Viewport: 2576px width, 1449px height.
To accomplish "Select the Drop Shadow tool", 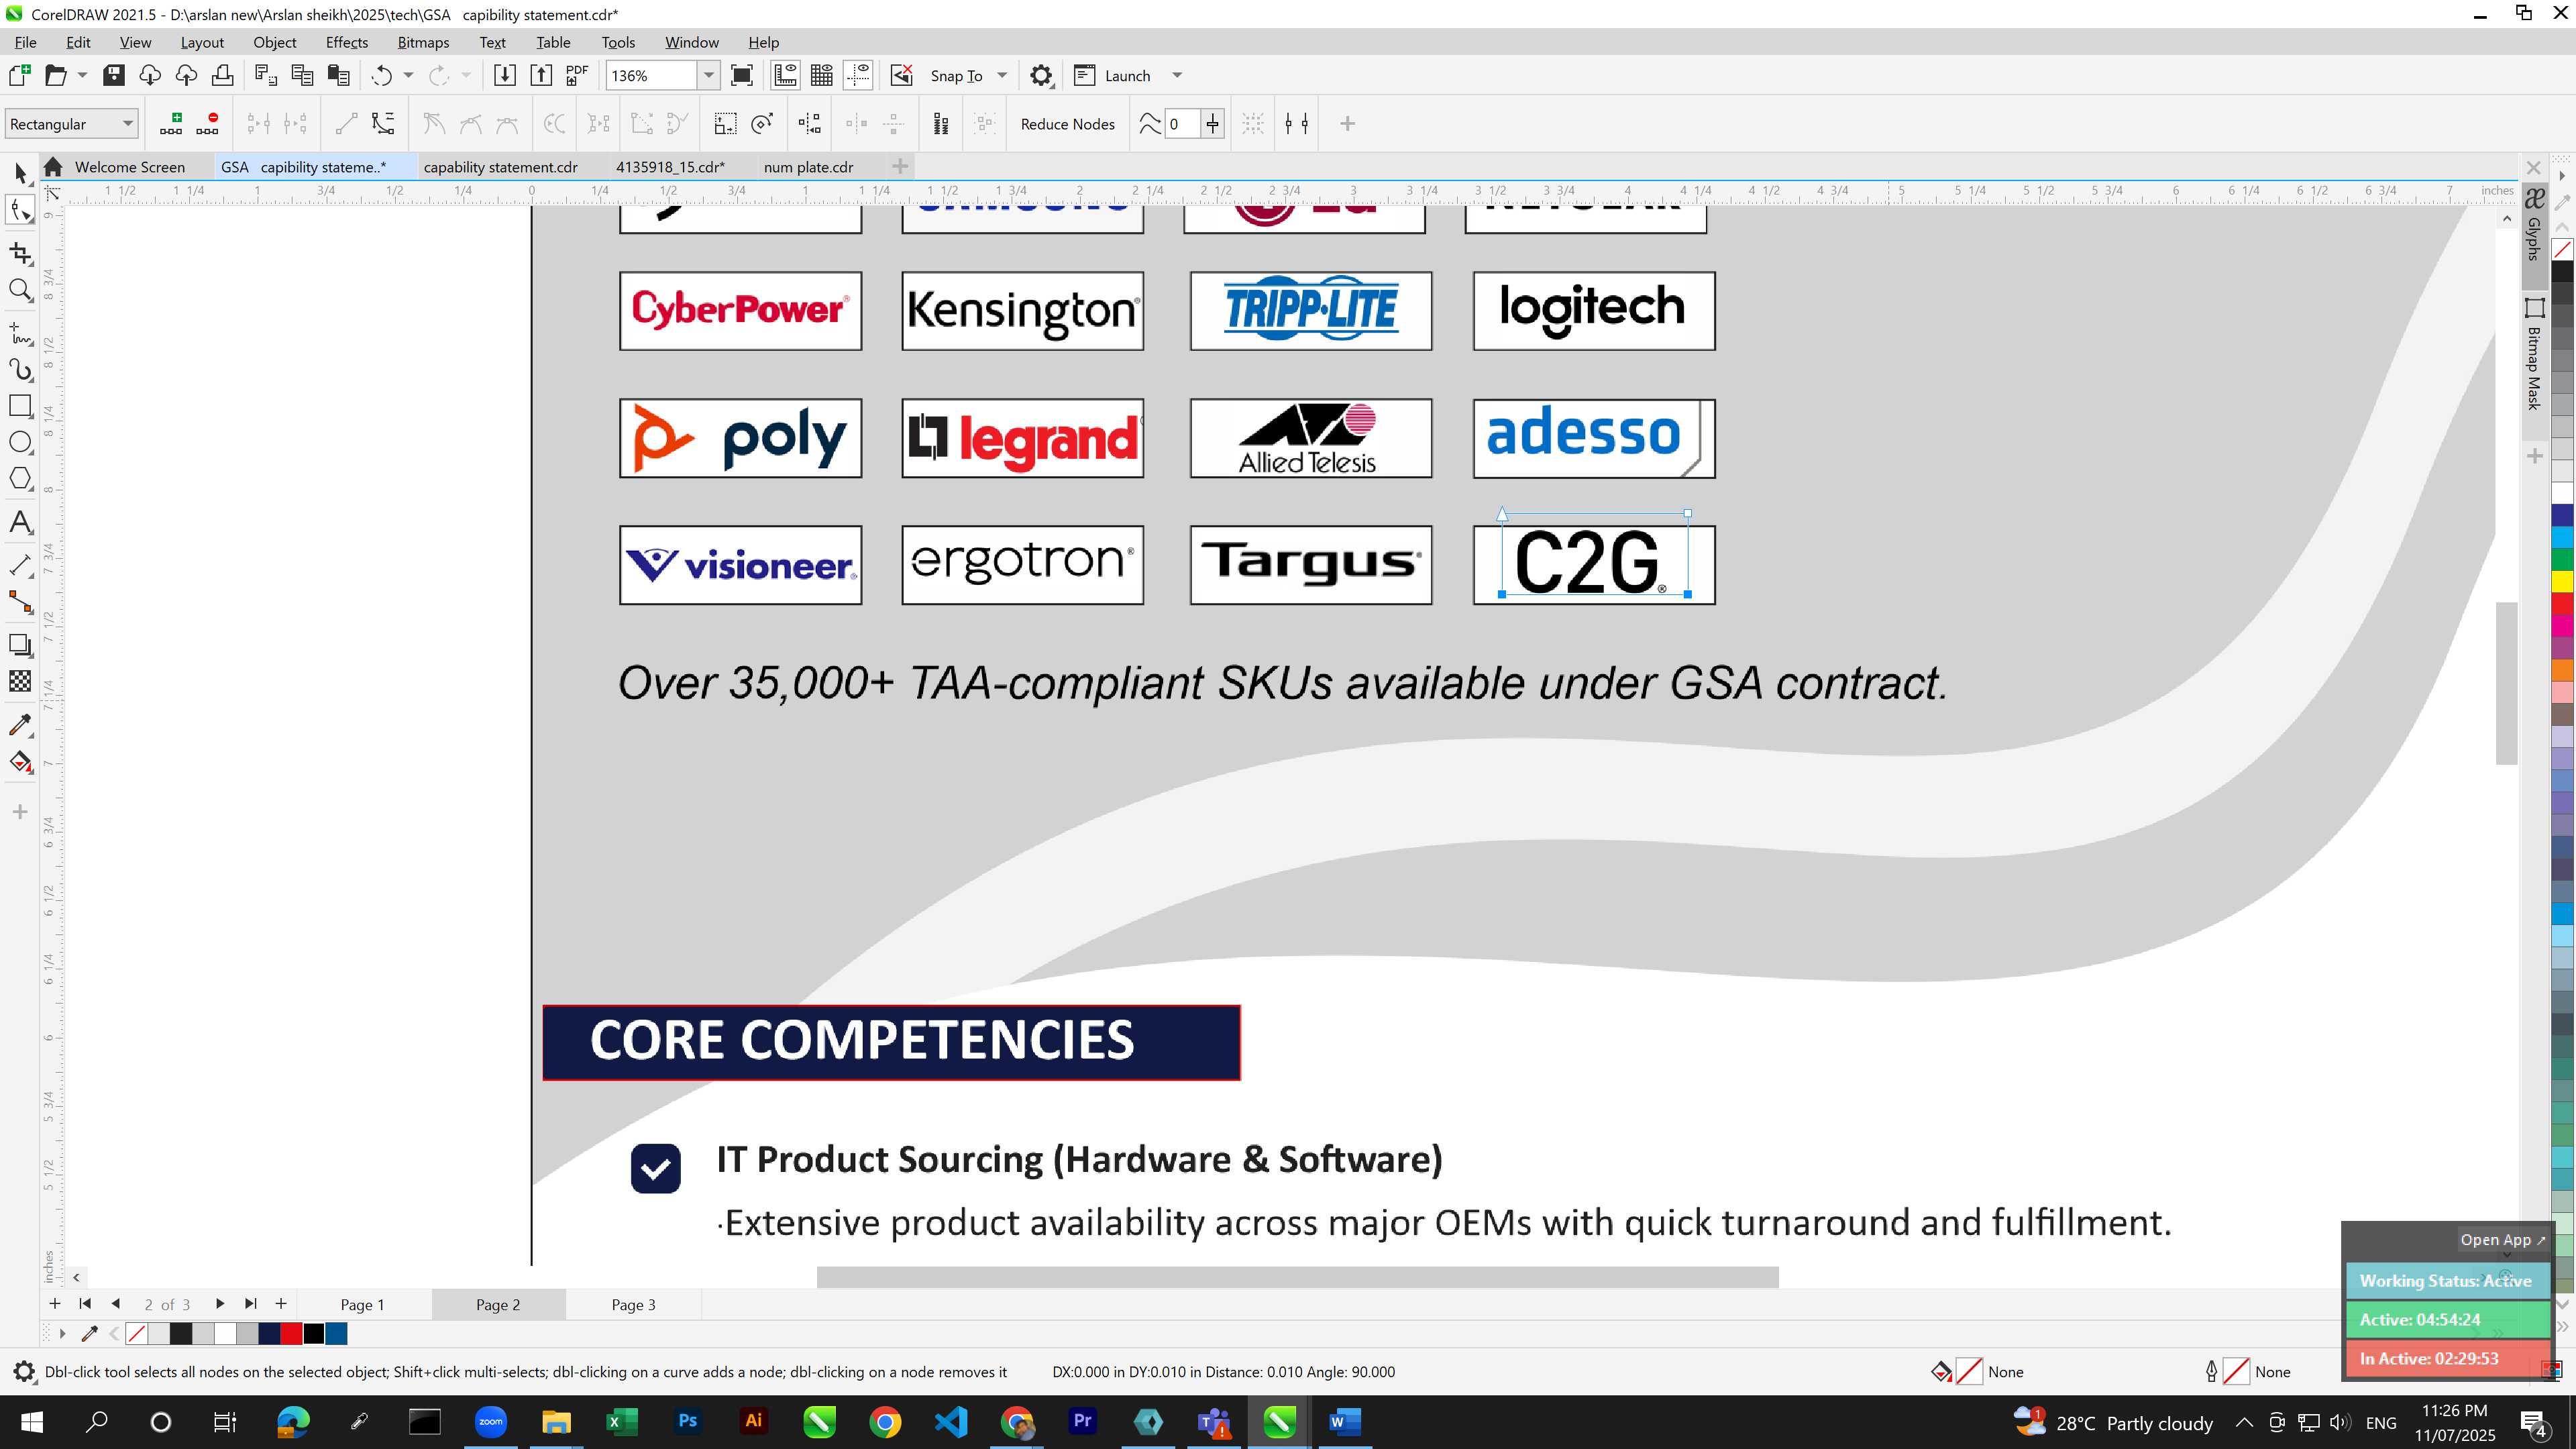I will (x=20, y=645).
